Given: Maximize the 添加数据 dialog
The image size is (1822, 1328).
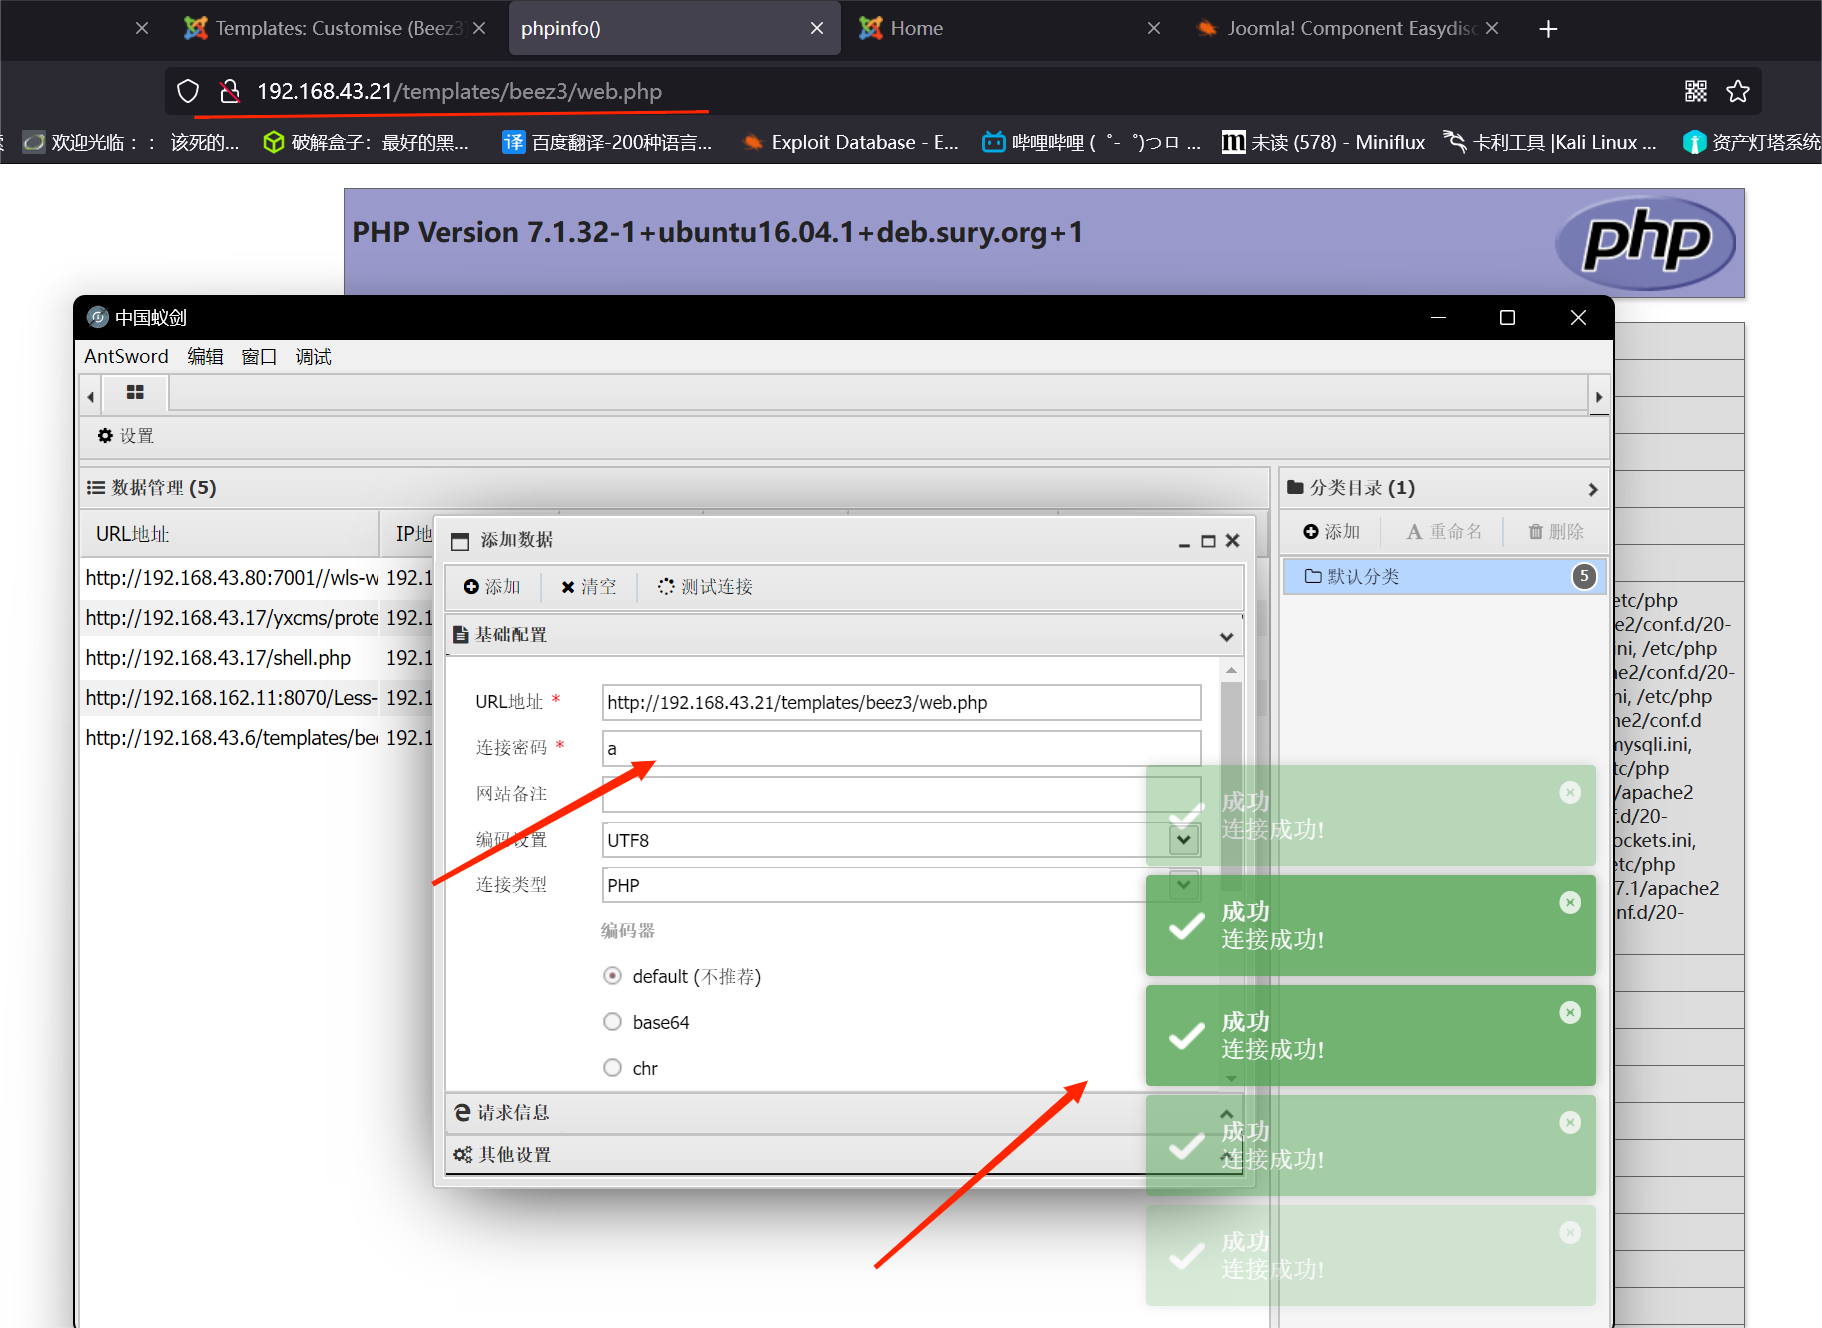Looking at the screenshot, I should tap(1208, 541).
